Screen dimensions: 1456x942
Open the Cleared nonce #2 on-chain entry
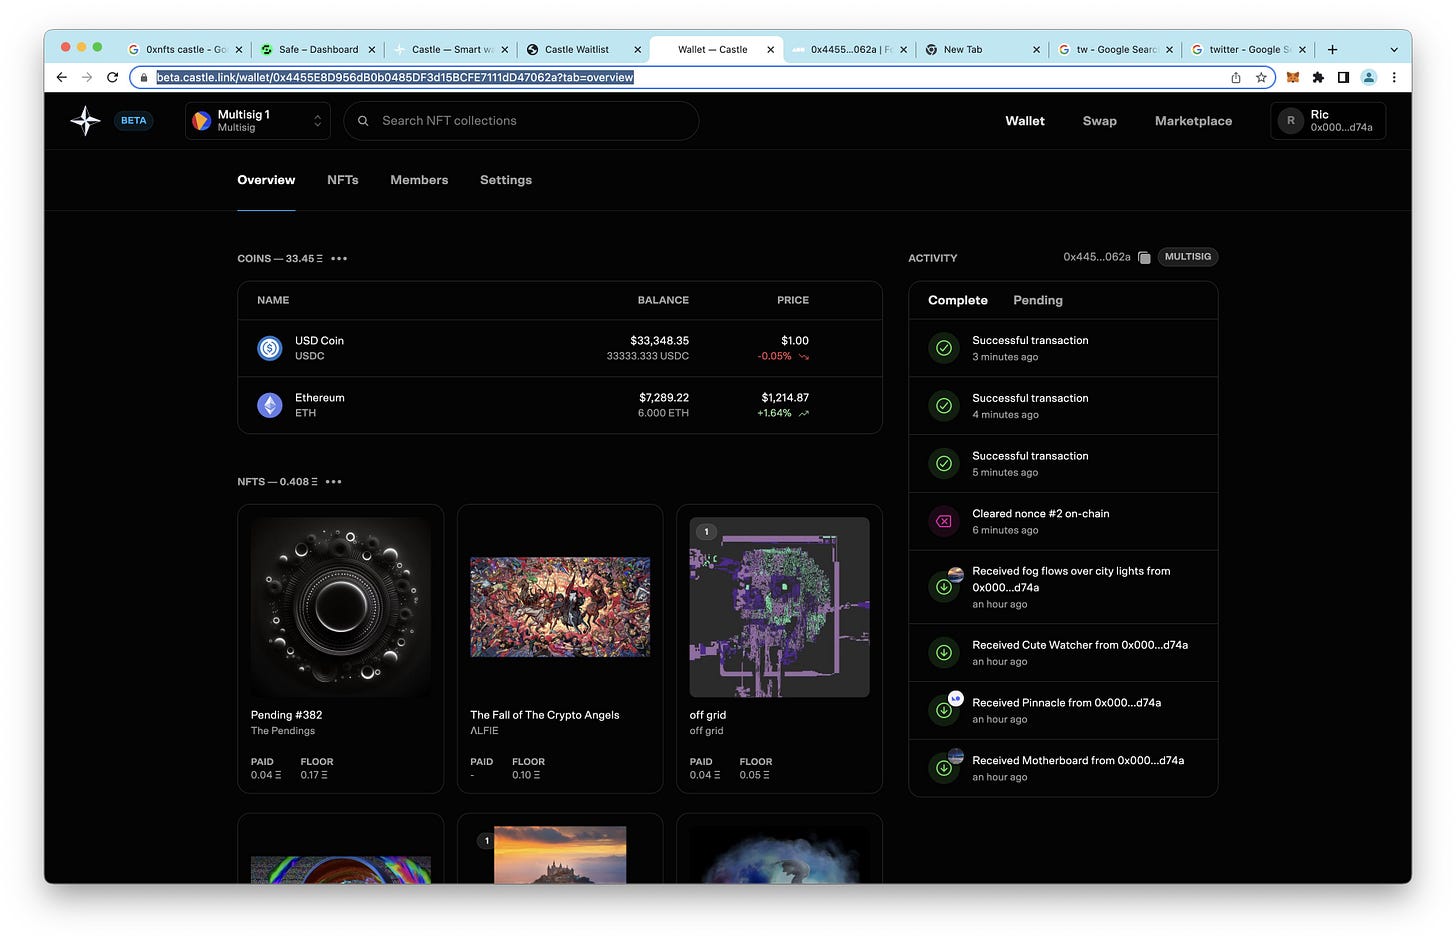1063,521
